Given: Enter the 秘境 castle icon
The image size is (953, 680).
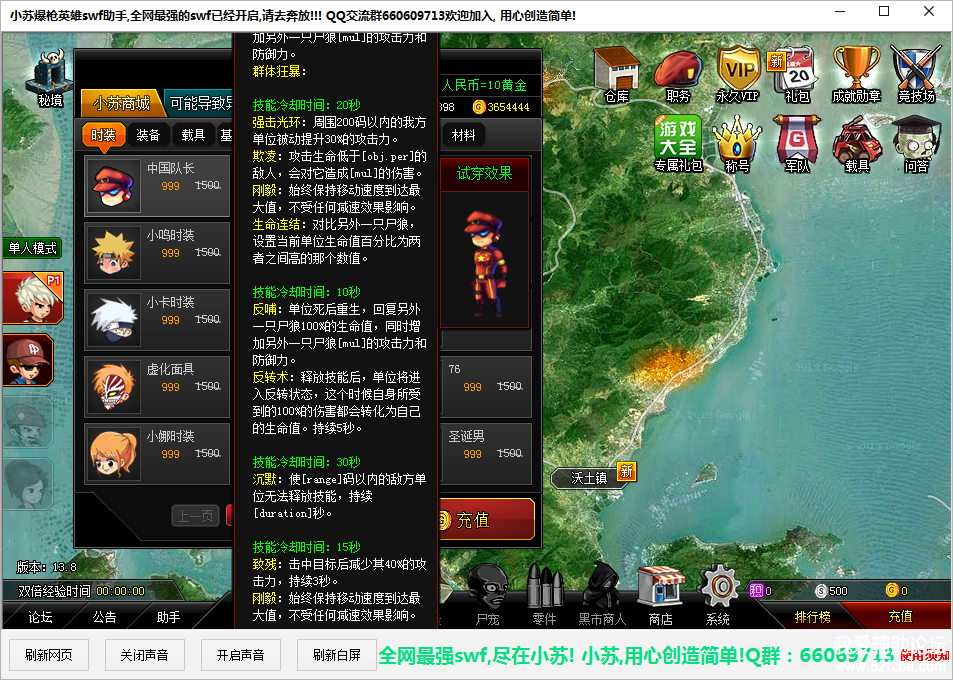Looking at the screenshot, I should 50,79.
